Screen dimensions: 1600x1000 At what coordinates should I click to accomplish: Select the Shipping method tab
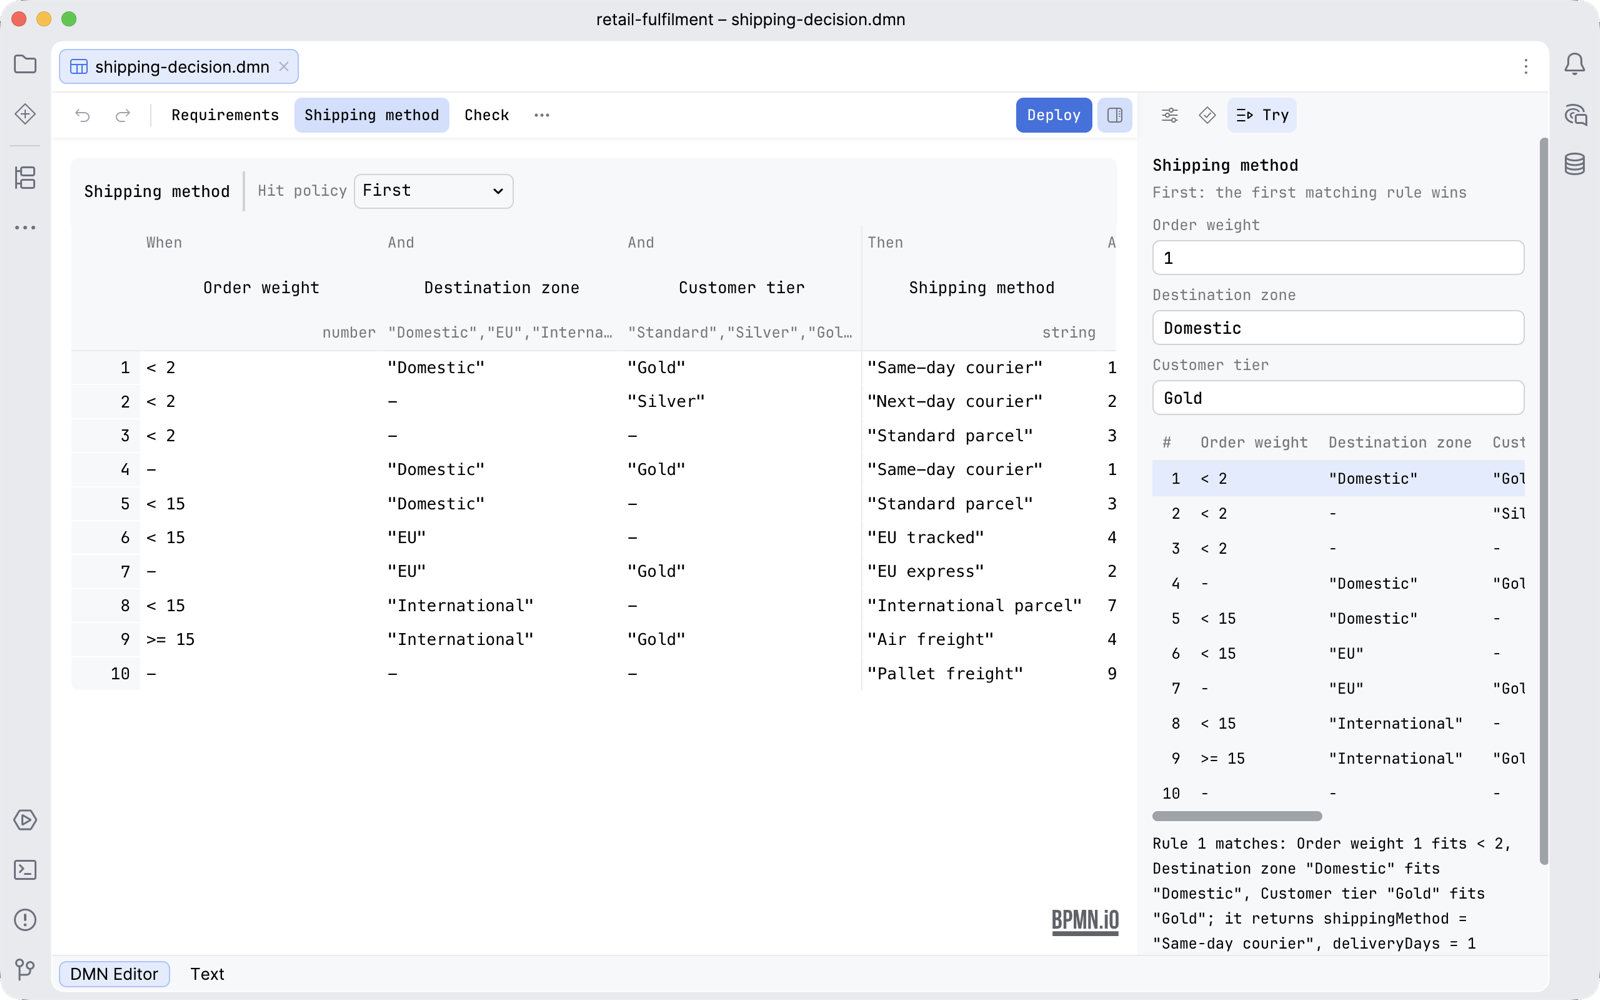[x=371, y=115]
